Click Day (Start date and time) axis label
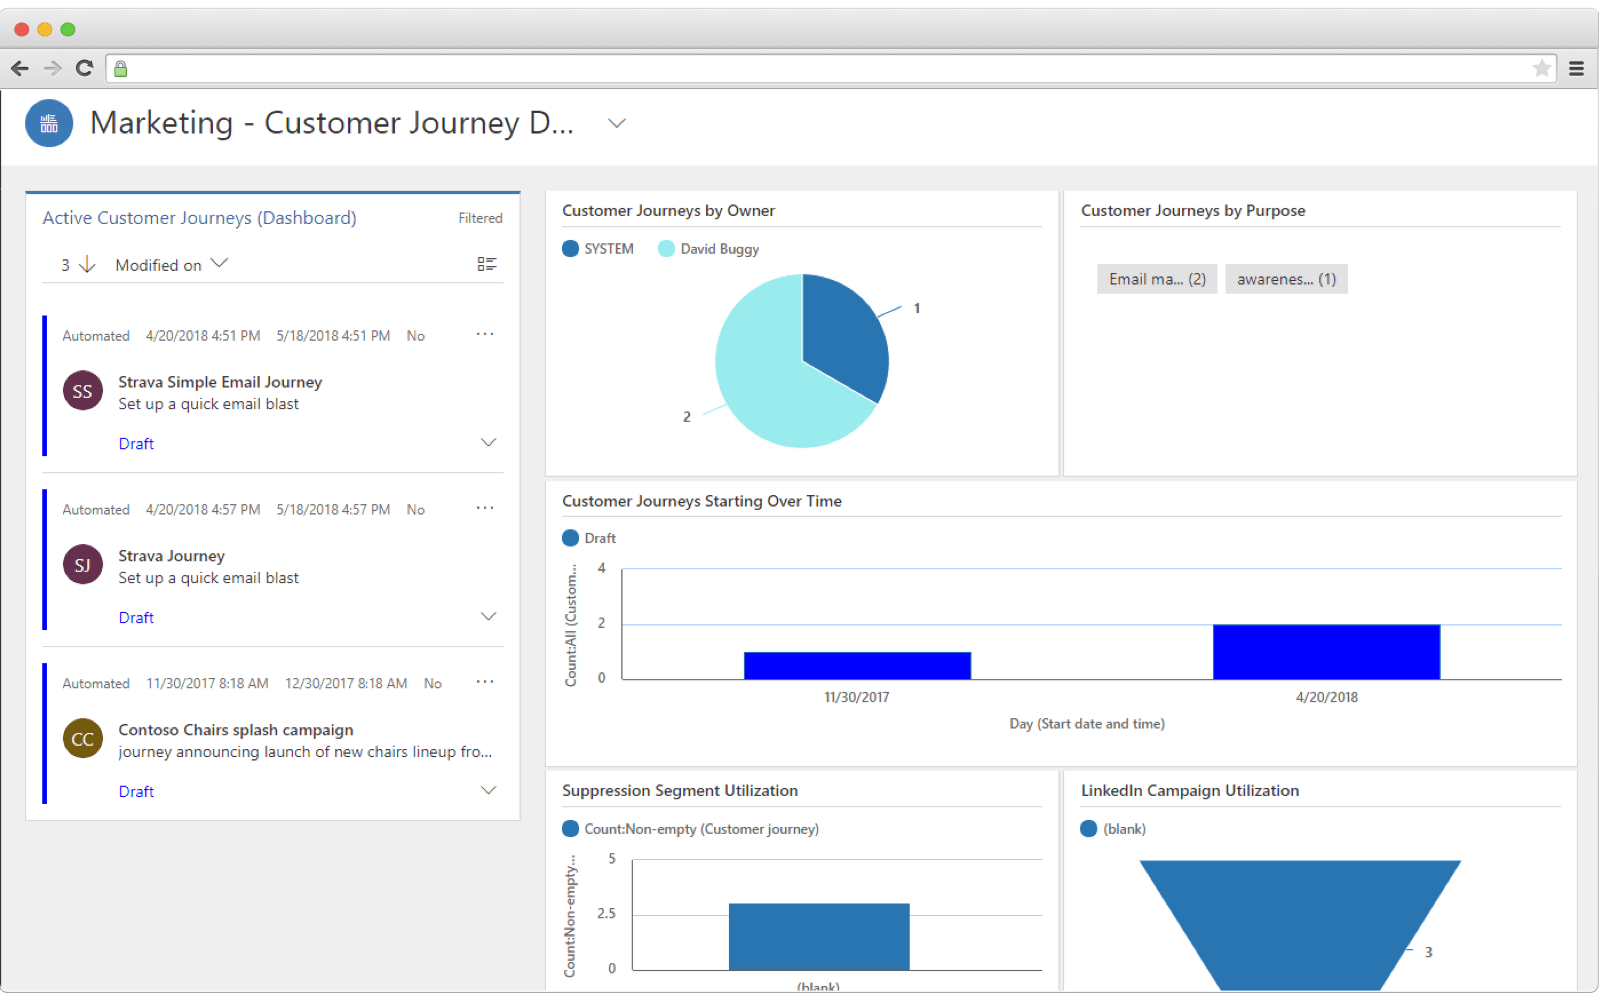 point(1087,724)
